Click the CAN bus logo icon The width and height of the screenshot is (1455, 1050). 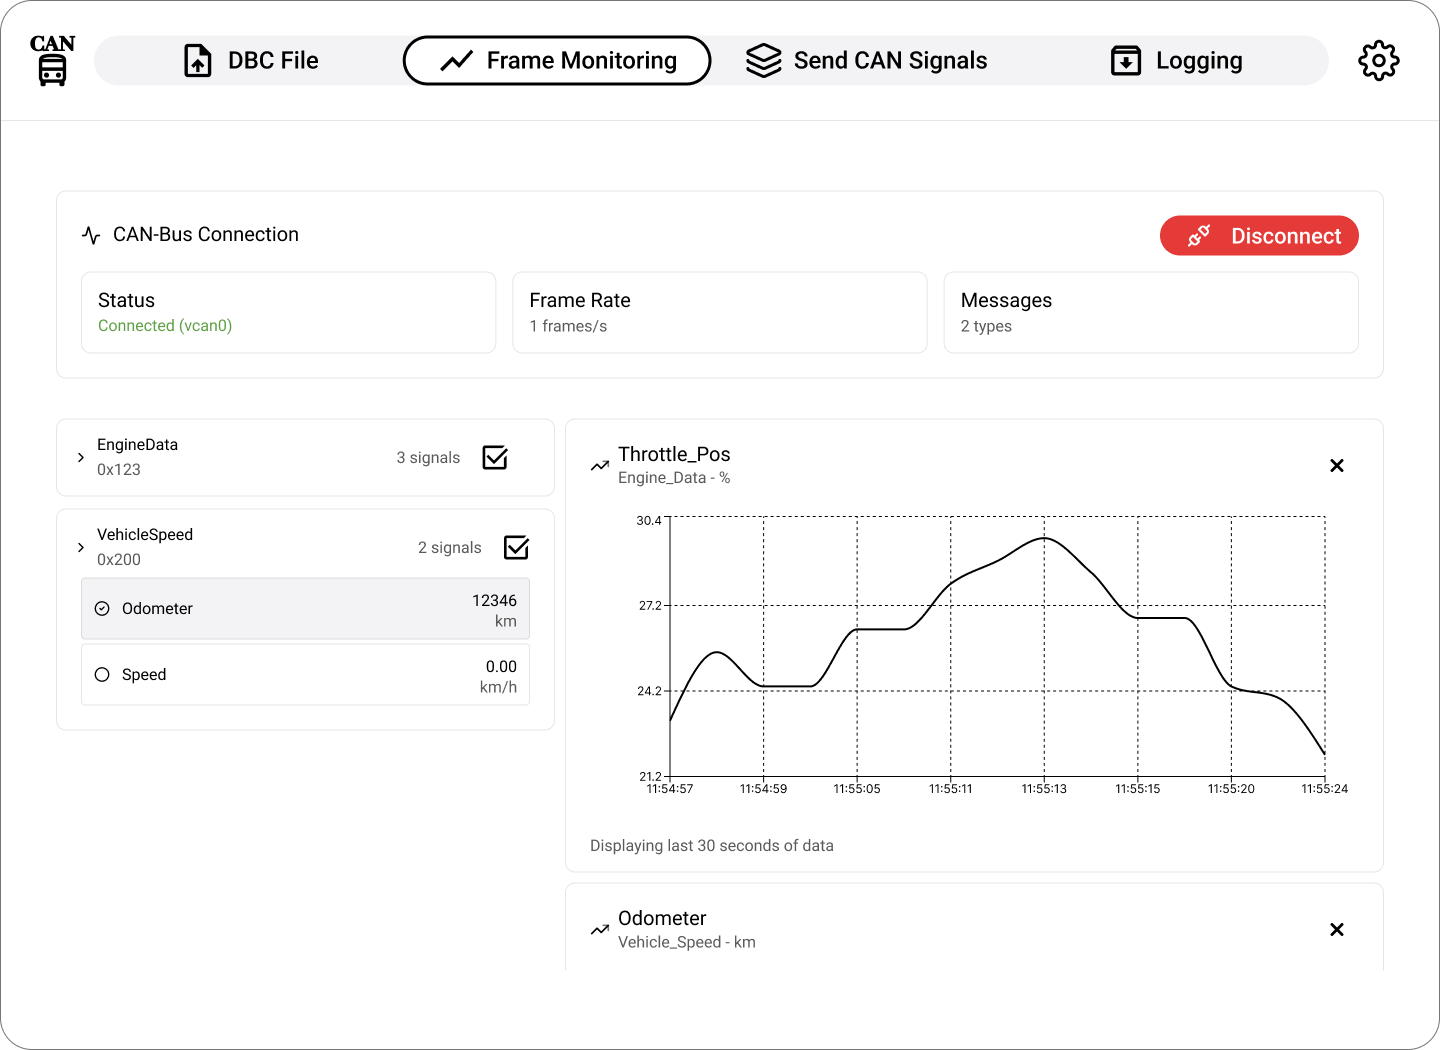pos(52,60)
